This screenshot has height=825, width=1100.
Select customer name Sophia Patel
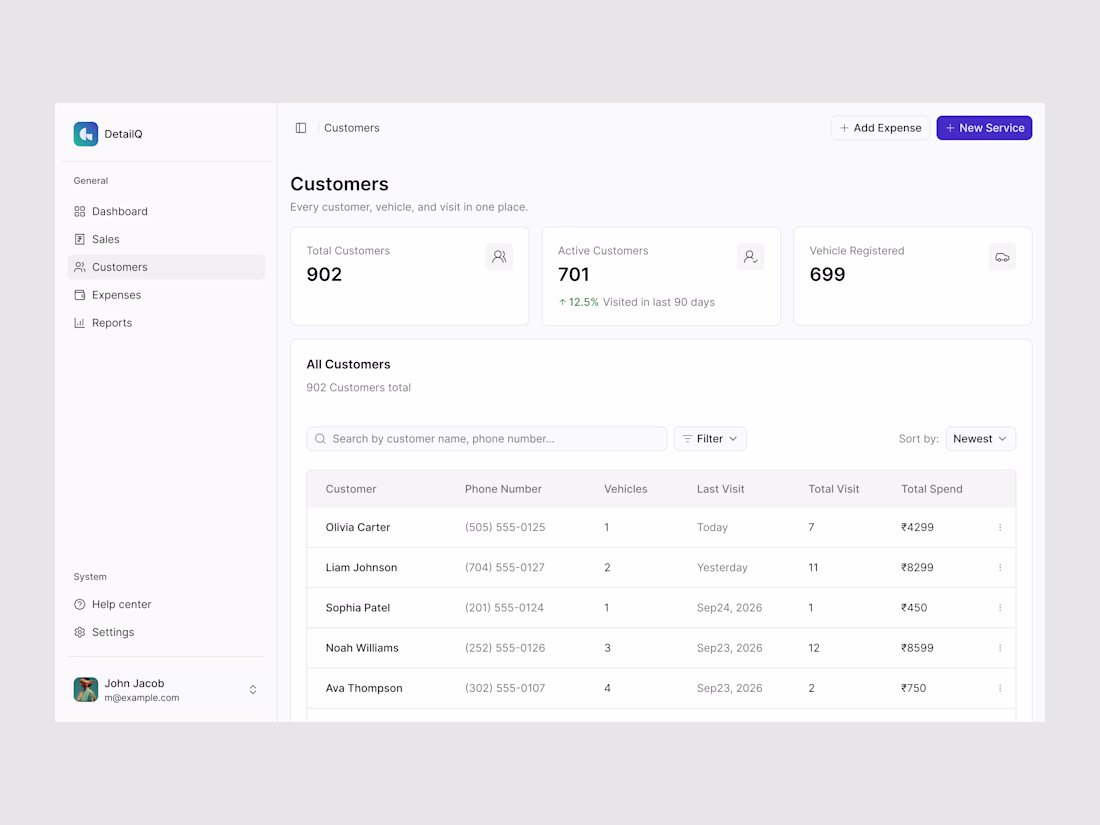point(358,608)
